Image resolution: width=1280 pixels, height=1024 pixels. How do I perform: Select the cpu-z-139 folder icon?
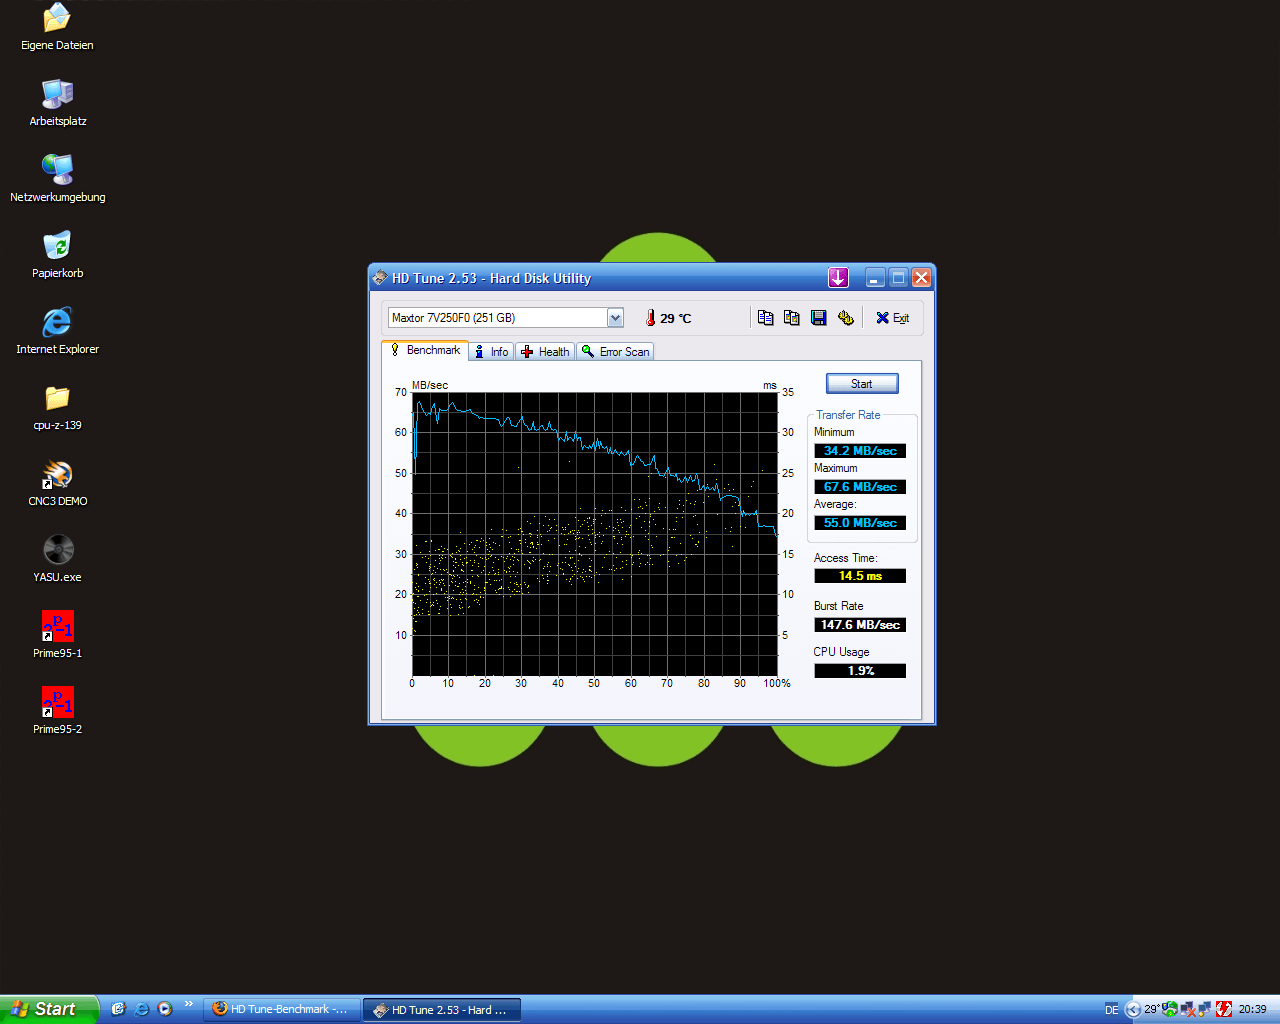coord(57,407)
